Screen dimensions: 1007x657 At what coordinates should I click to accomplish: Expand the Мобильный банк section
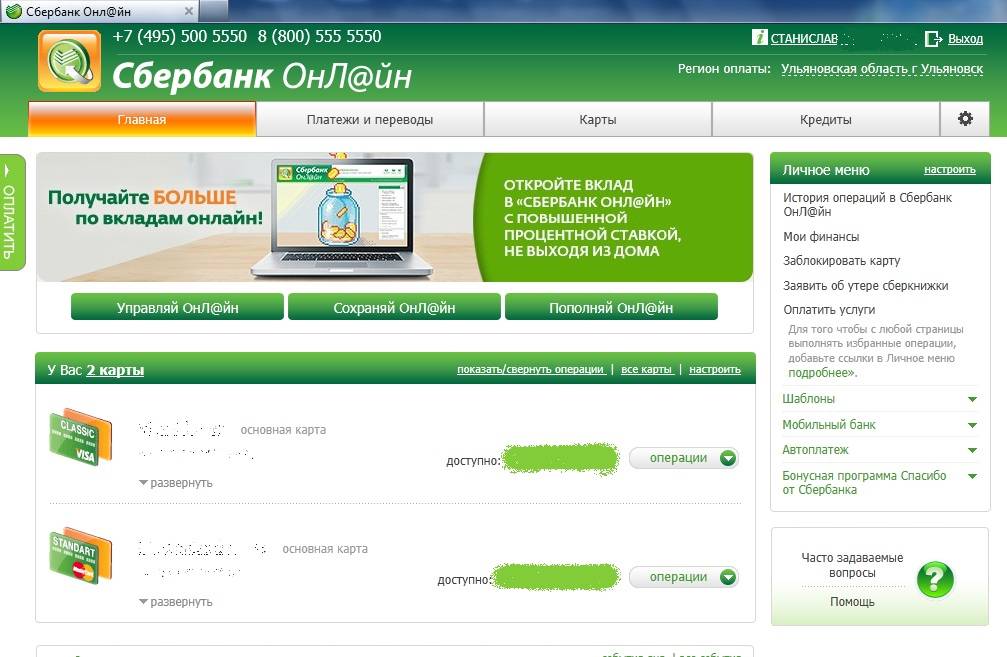pos(880,425)
